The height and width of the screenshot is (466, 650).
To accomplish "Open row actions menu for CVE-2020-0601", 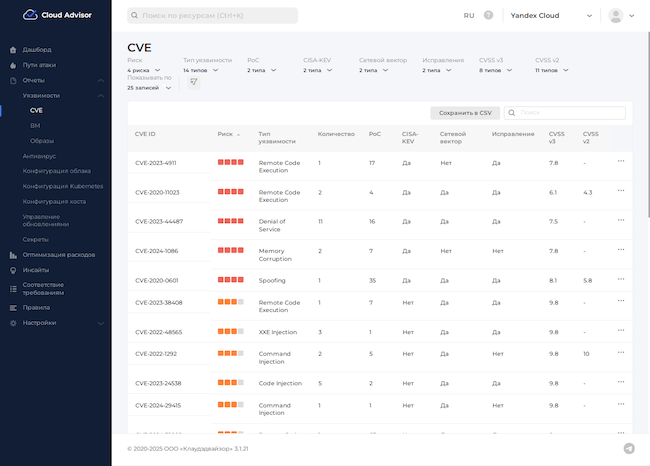I will point(620,280).
